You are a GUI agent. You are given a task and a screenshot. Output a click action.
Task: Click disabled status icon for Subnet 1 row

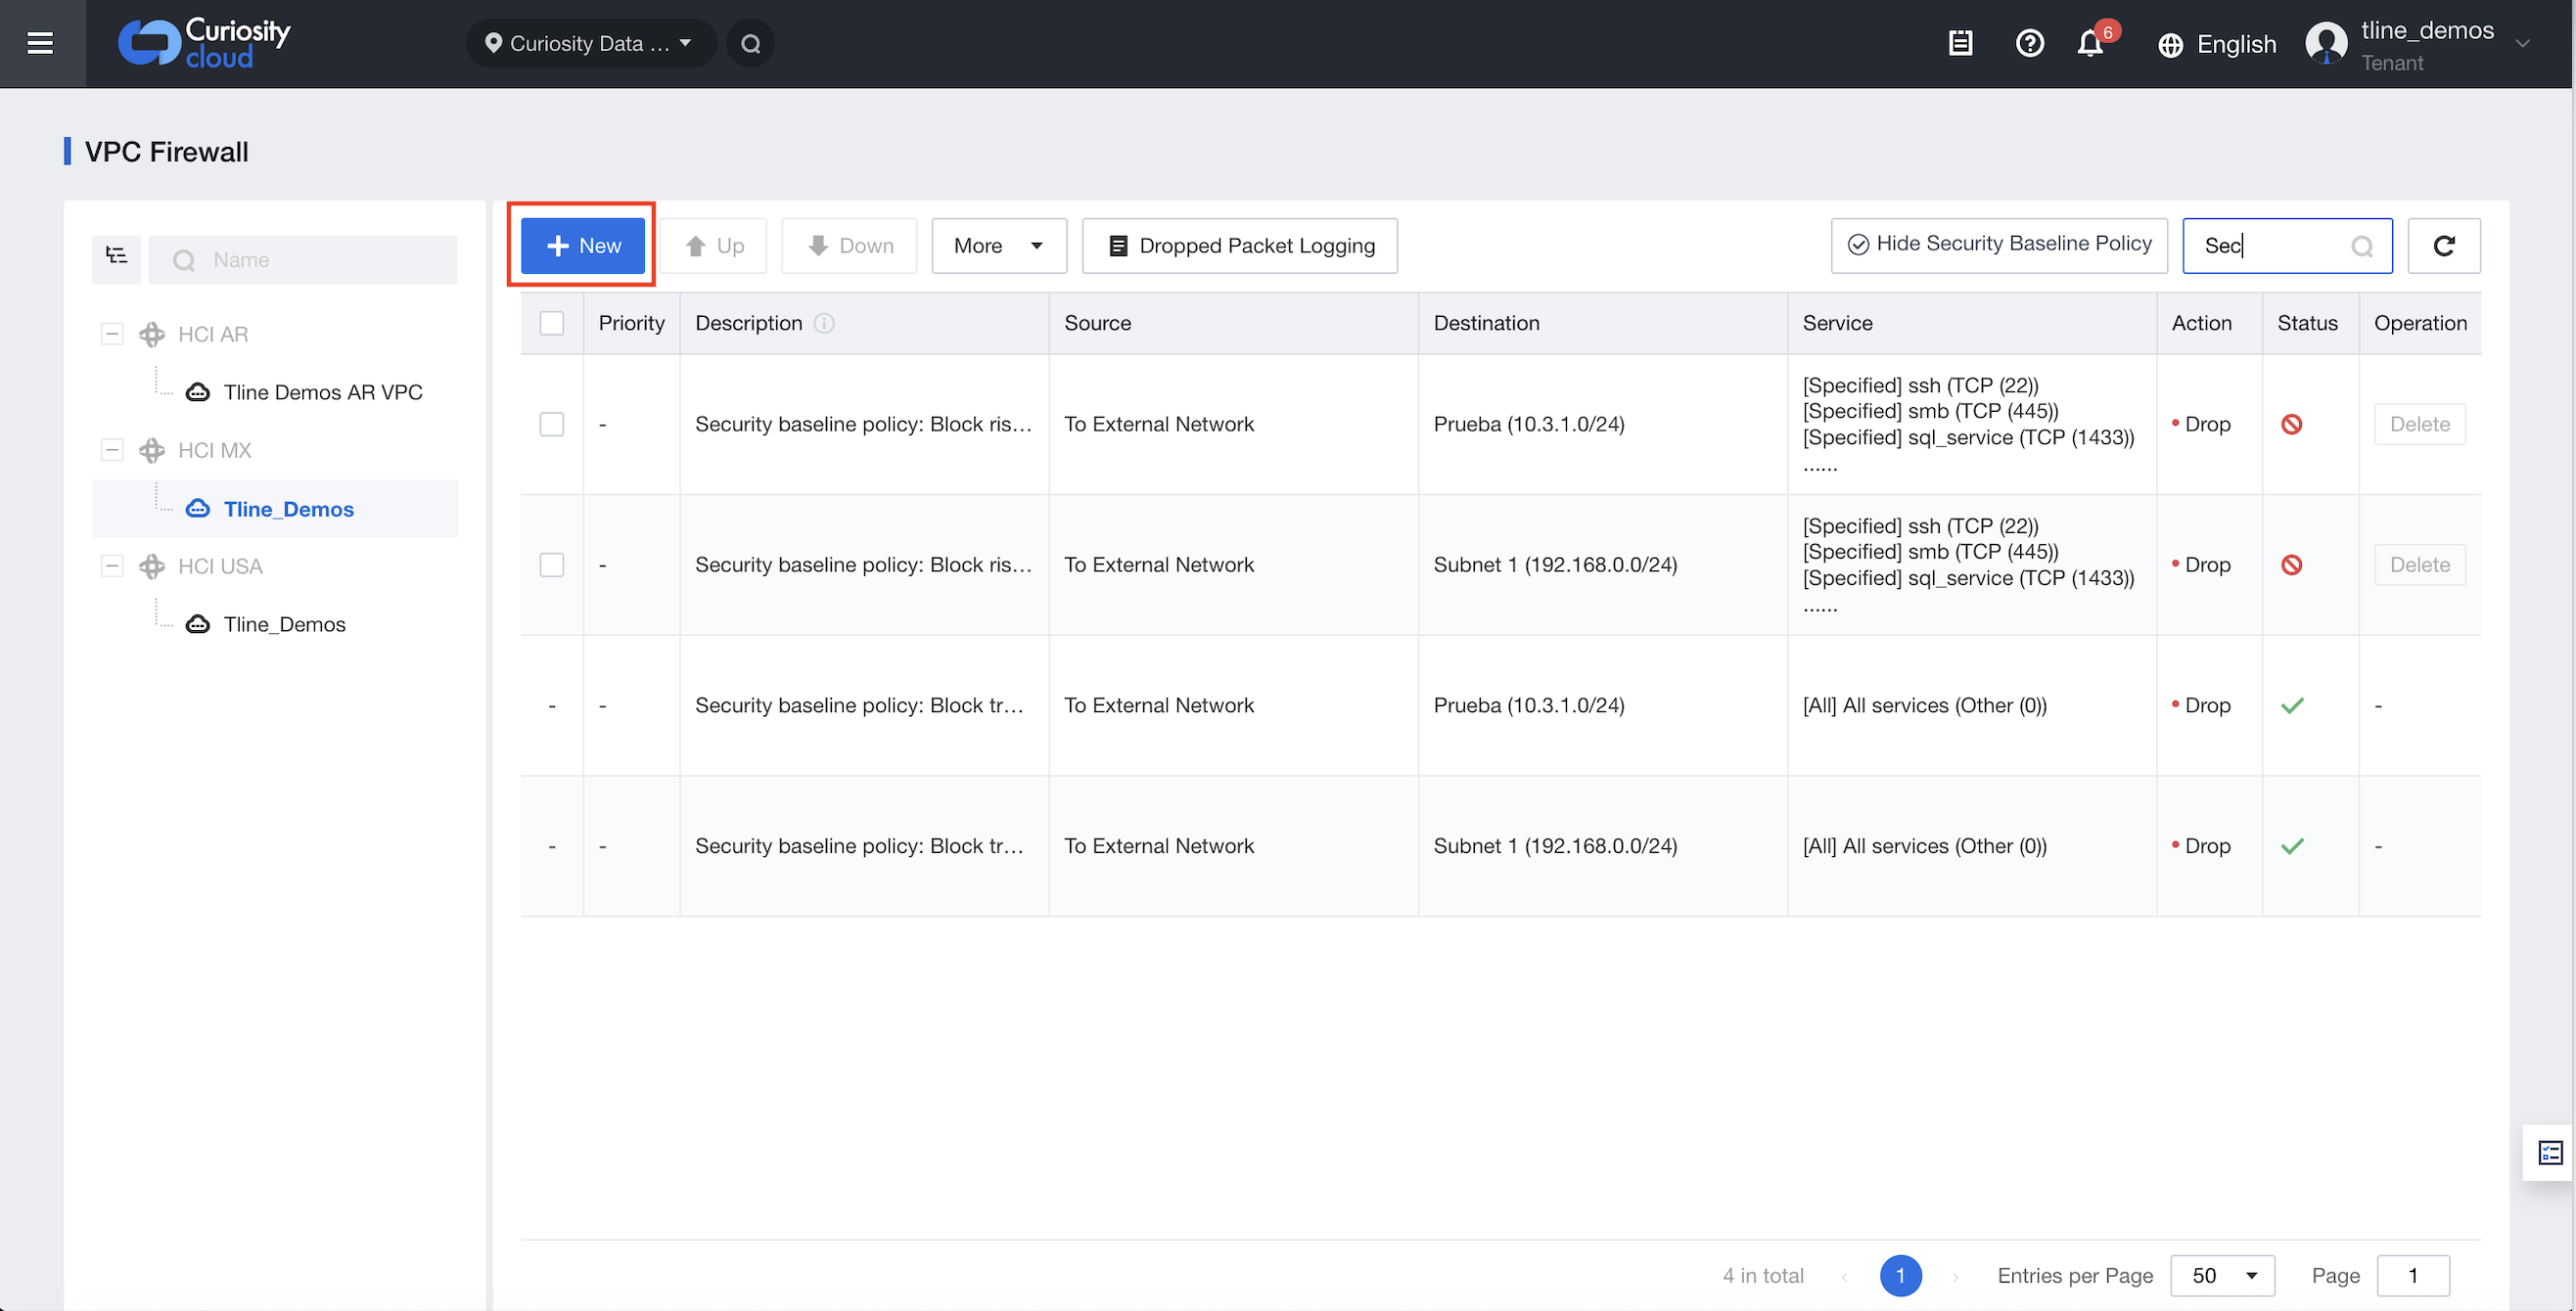pyautogui.click(x=2292, y=565)
